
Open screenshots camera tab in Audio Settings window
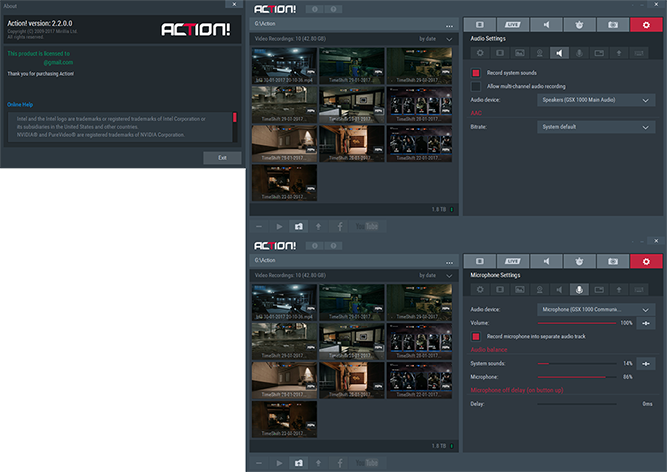[x=613, y=25]
